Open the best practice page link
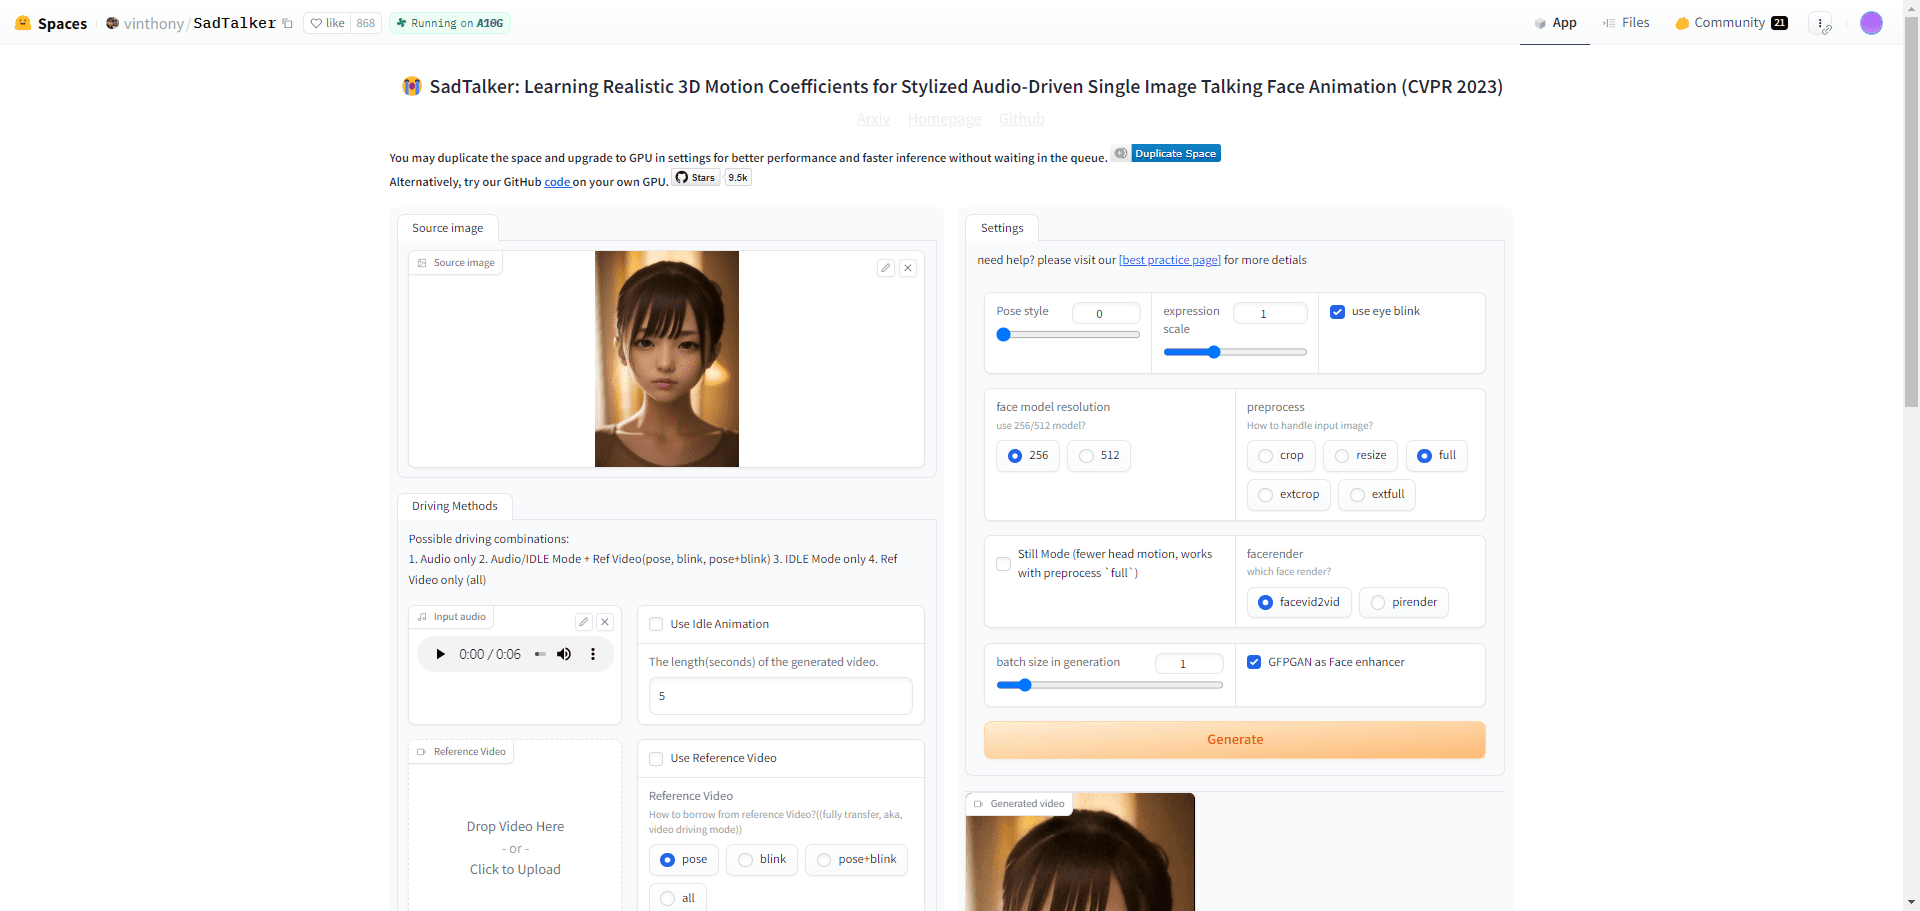Screen dimensions: 1920x911 (1170, 260)
